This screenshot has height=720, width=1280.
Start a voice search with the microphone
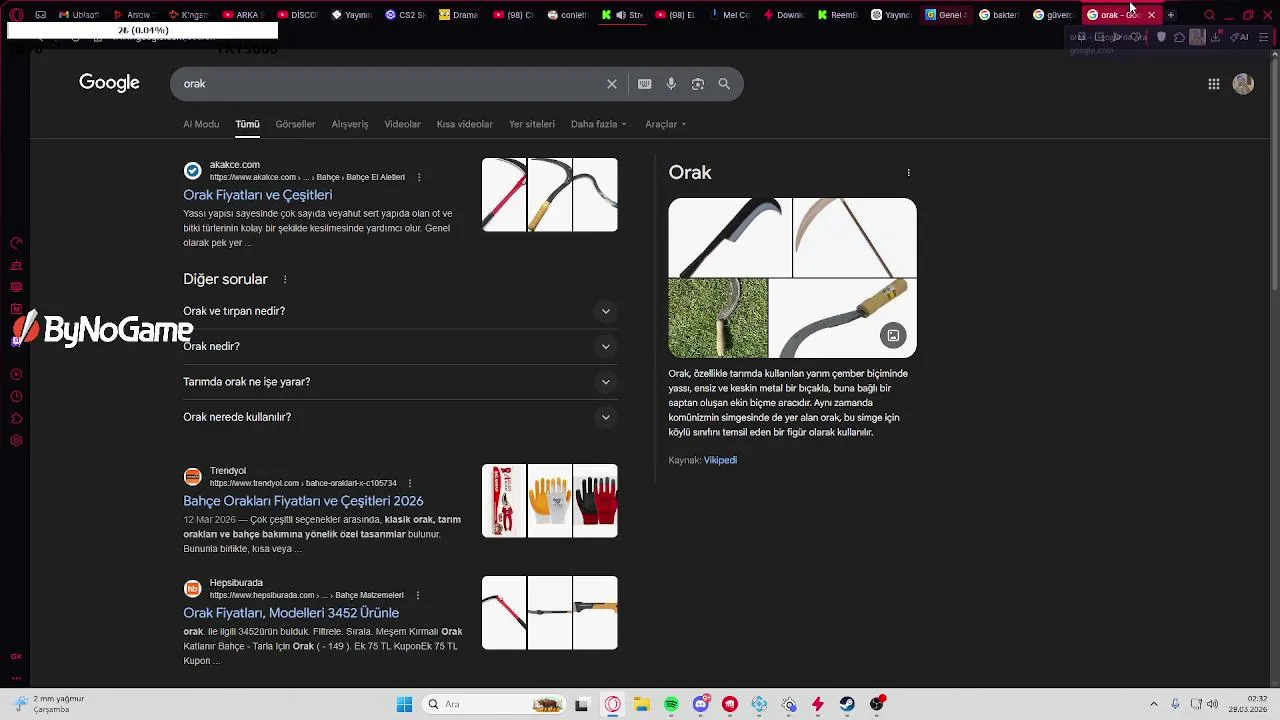tap(671, 84)
